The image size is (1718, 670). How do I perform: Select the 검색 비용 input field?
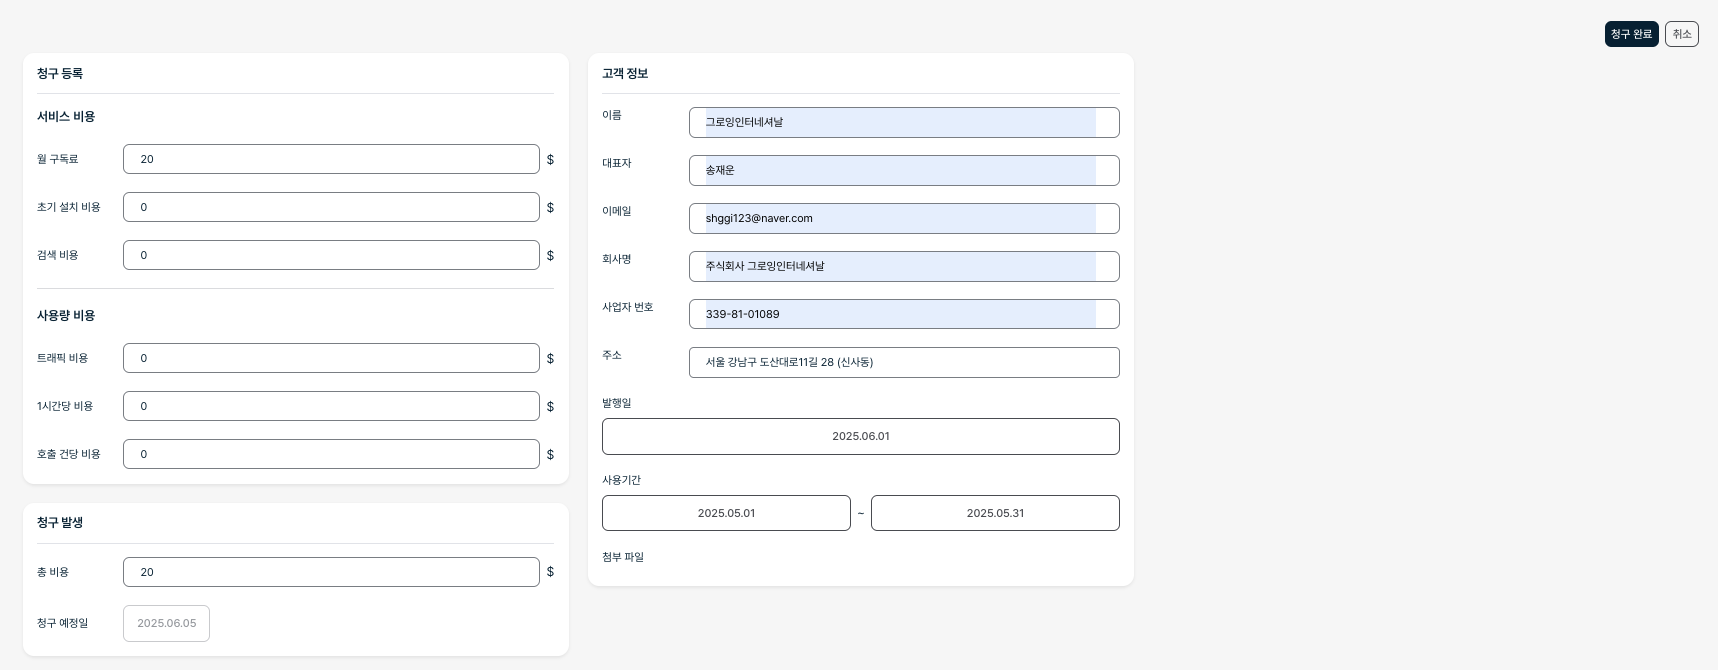pyautogui.click(x=331, y=255)
